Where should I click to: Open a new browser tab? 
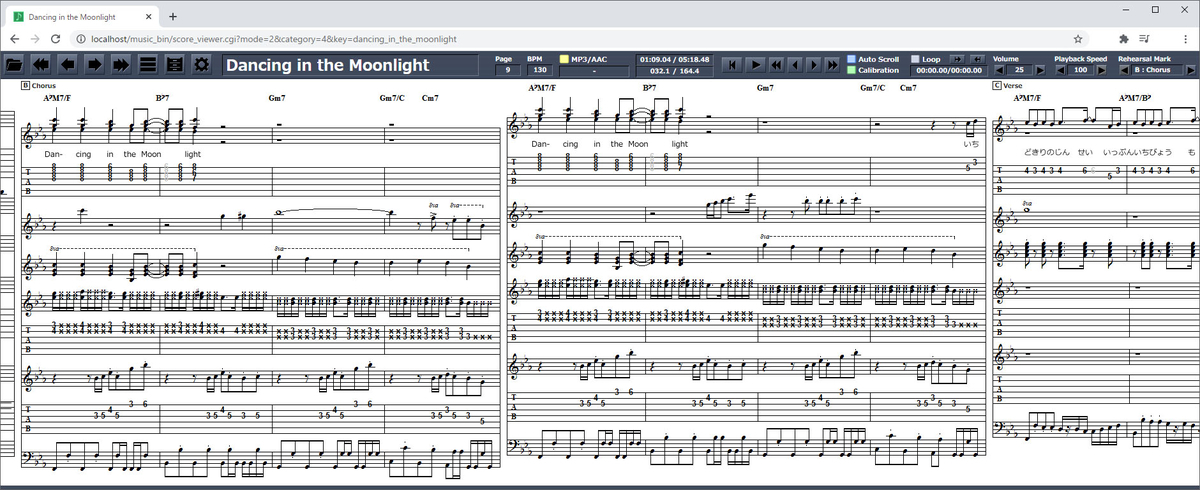[173, 17]
